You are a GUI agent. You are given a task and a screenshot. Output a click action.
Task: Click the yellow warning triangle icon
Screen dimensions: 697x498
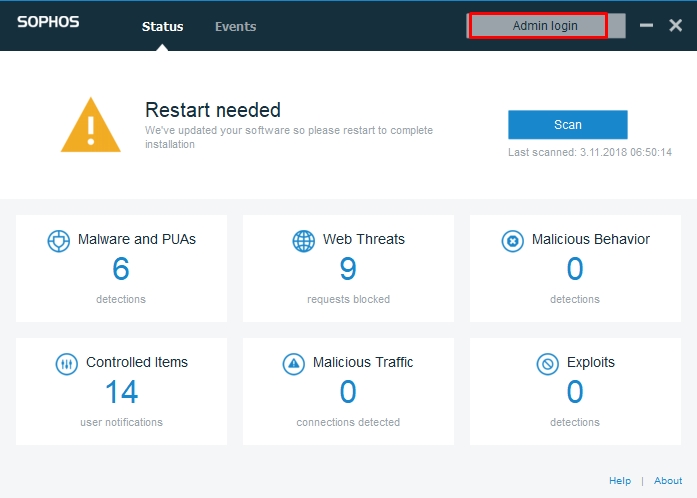(91, 125)
